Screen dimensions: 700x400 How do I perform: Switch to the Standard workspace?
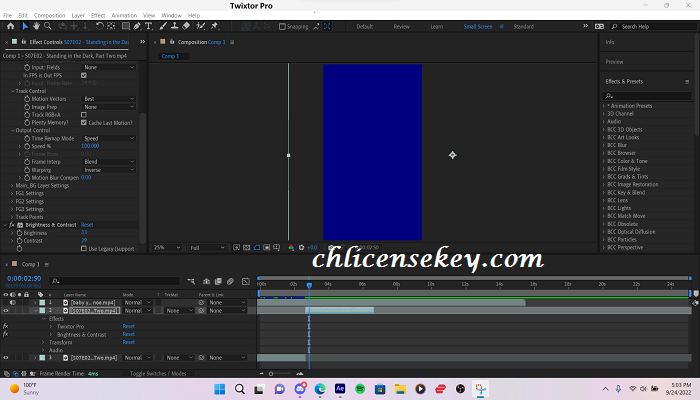(523, 27)
